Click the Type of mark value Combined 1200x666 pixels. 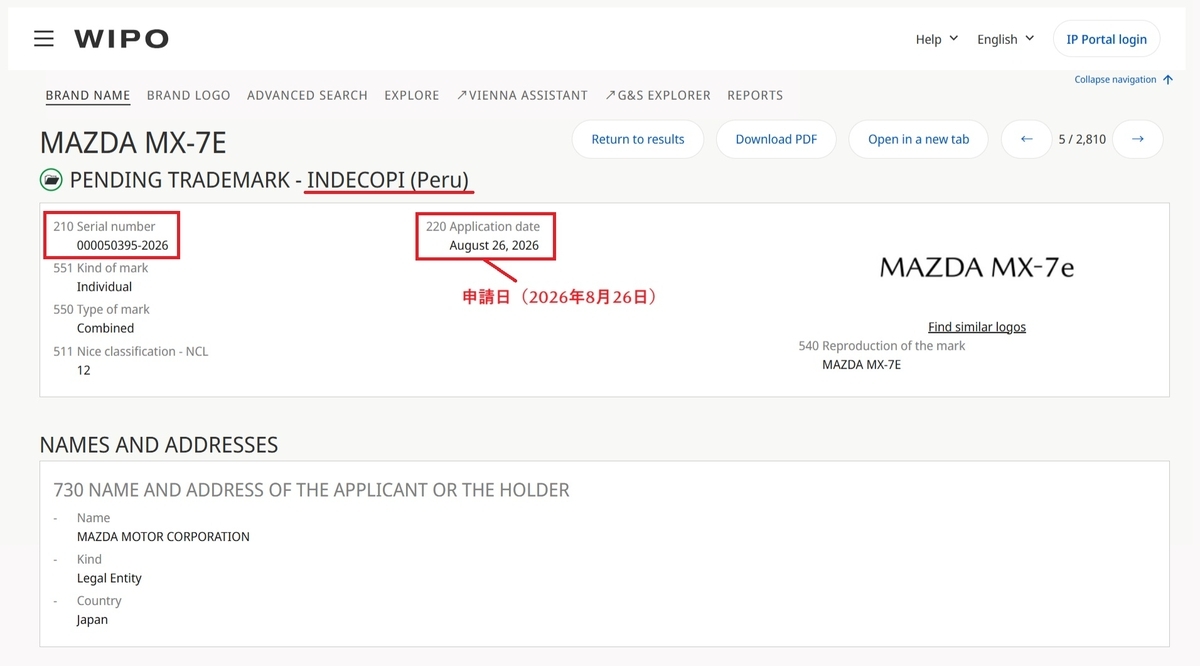pos(105,328)
